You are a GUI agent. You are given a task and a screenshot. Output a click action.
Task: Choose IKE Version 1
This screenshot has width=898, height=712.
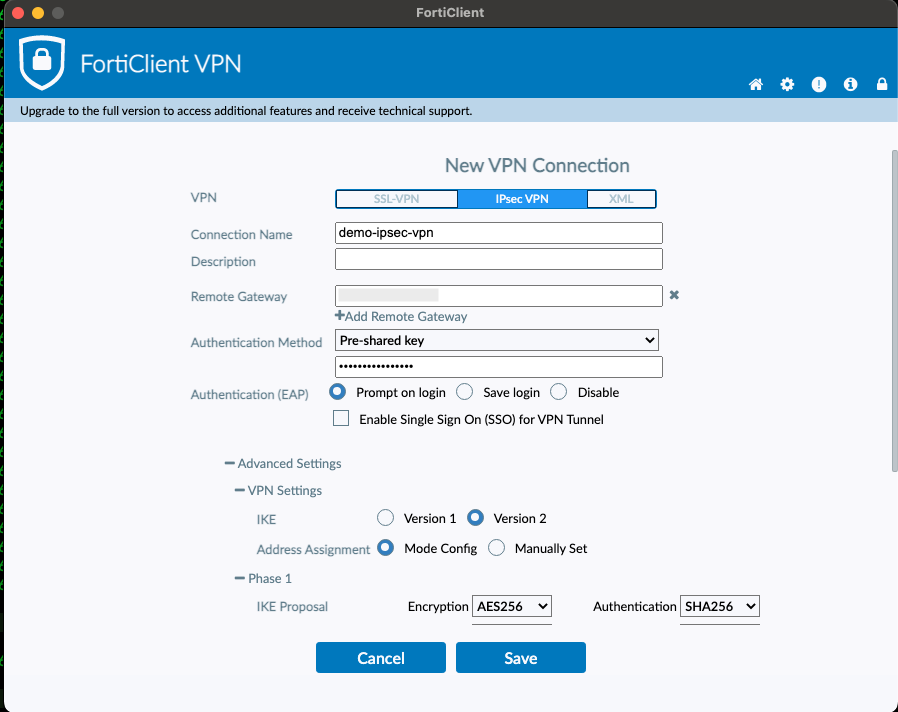385,518
